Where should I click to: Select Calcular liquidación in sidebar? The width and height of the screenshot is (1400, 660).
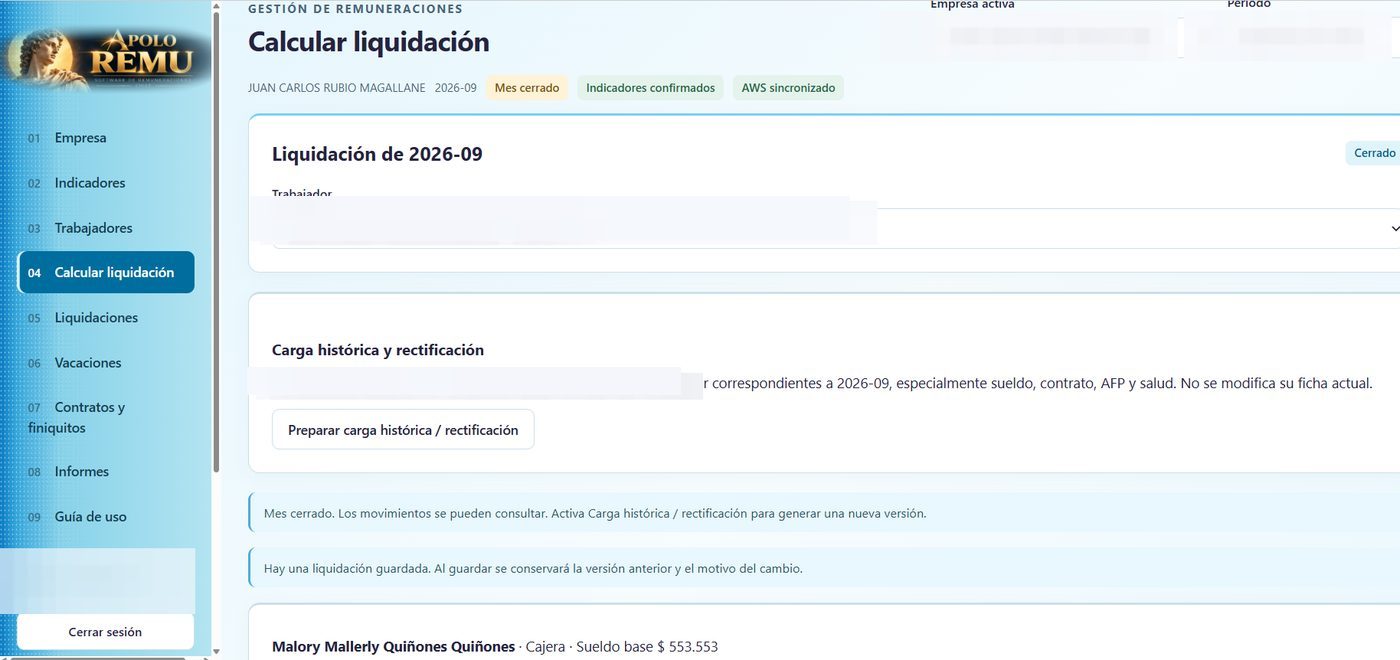[106, 272]
